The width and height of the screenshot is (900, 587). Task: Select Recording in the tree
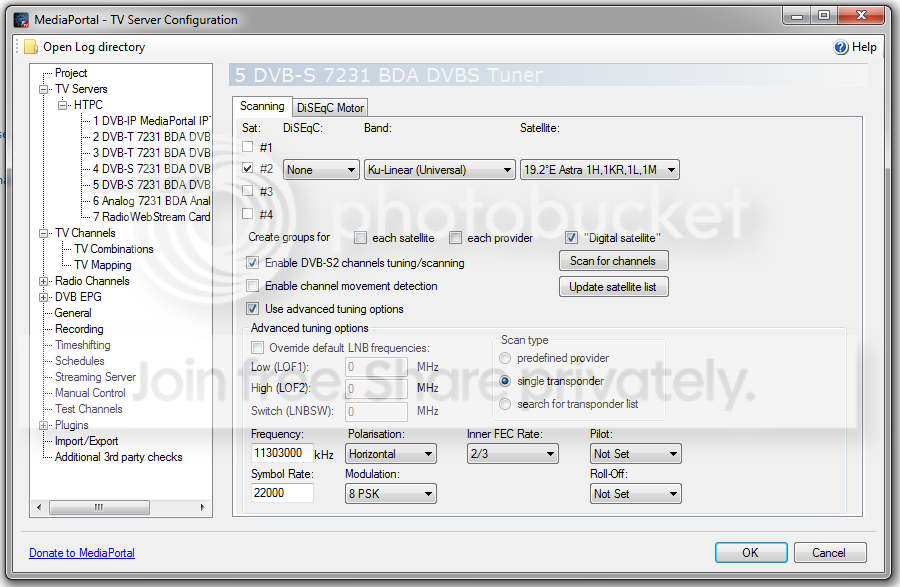point(79,329)
